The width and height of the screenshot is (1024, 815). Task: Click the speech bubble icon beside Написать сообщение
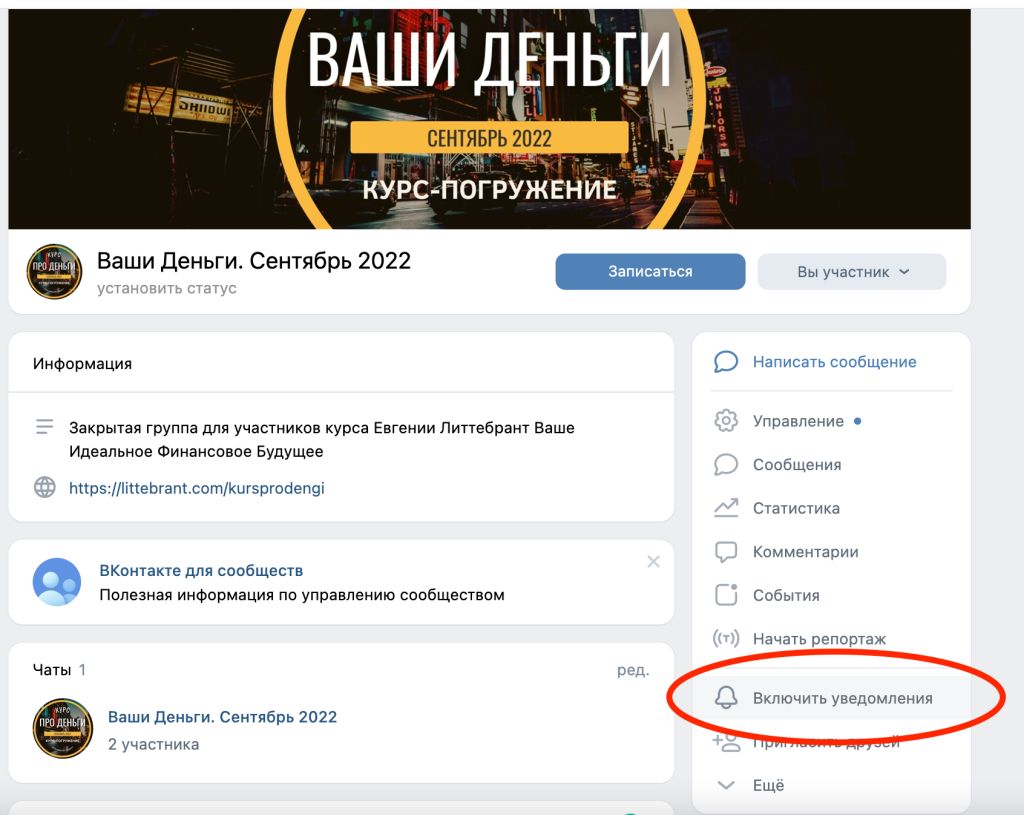point(726,362)
